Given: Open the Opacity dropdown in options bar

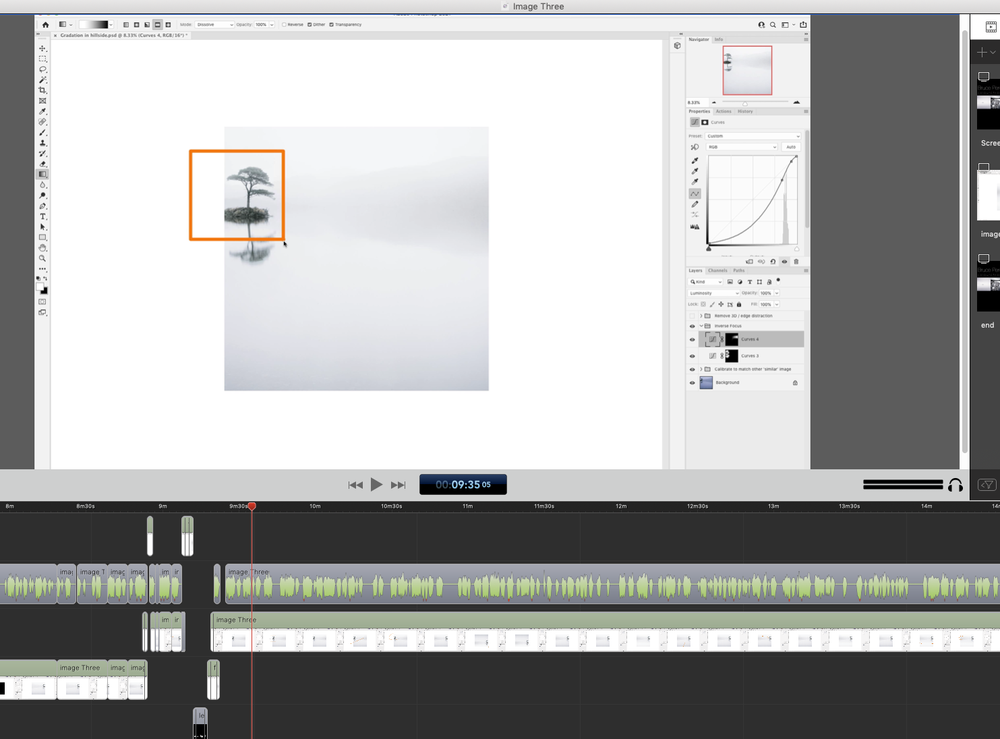Looking at the screenshot, I should 272,25.
